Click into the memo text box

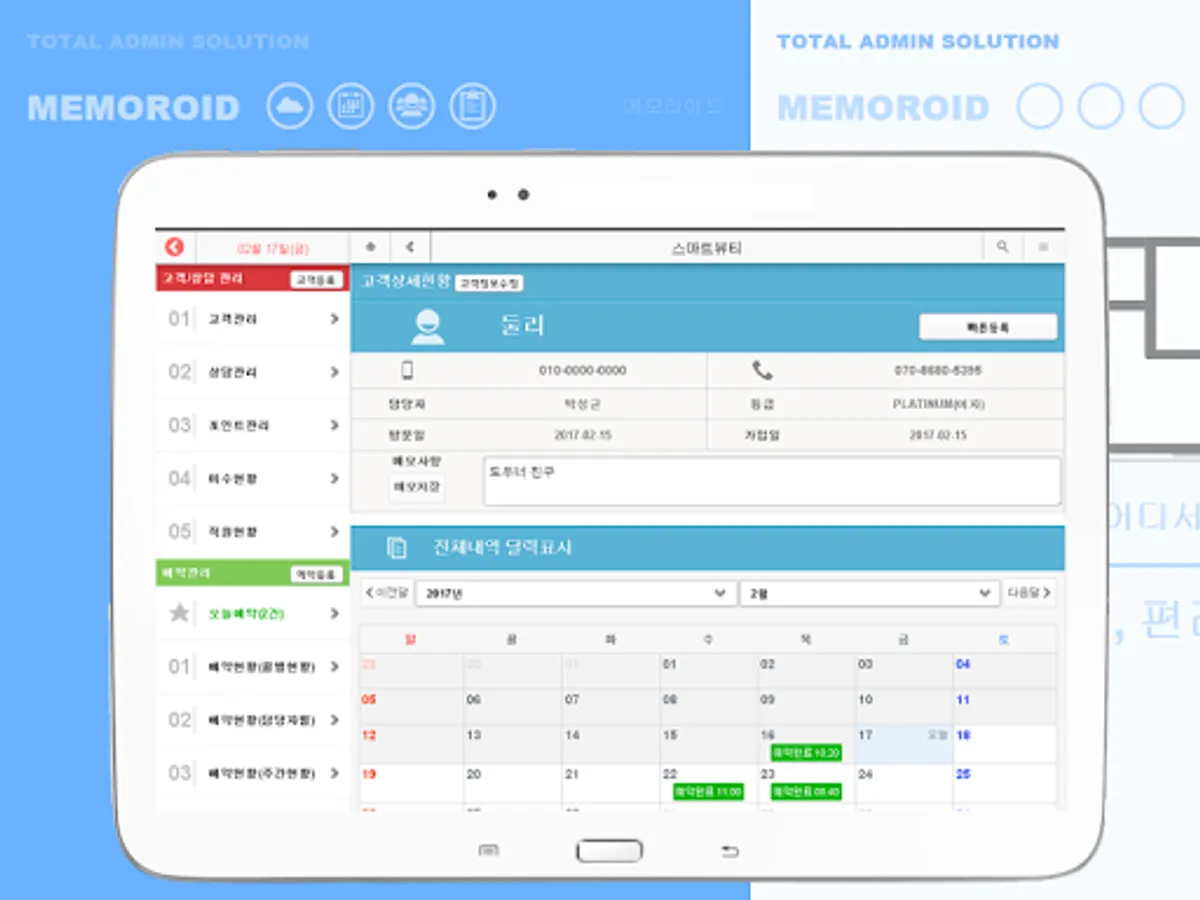[772, 481]
